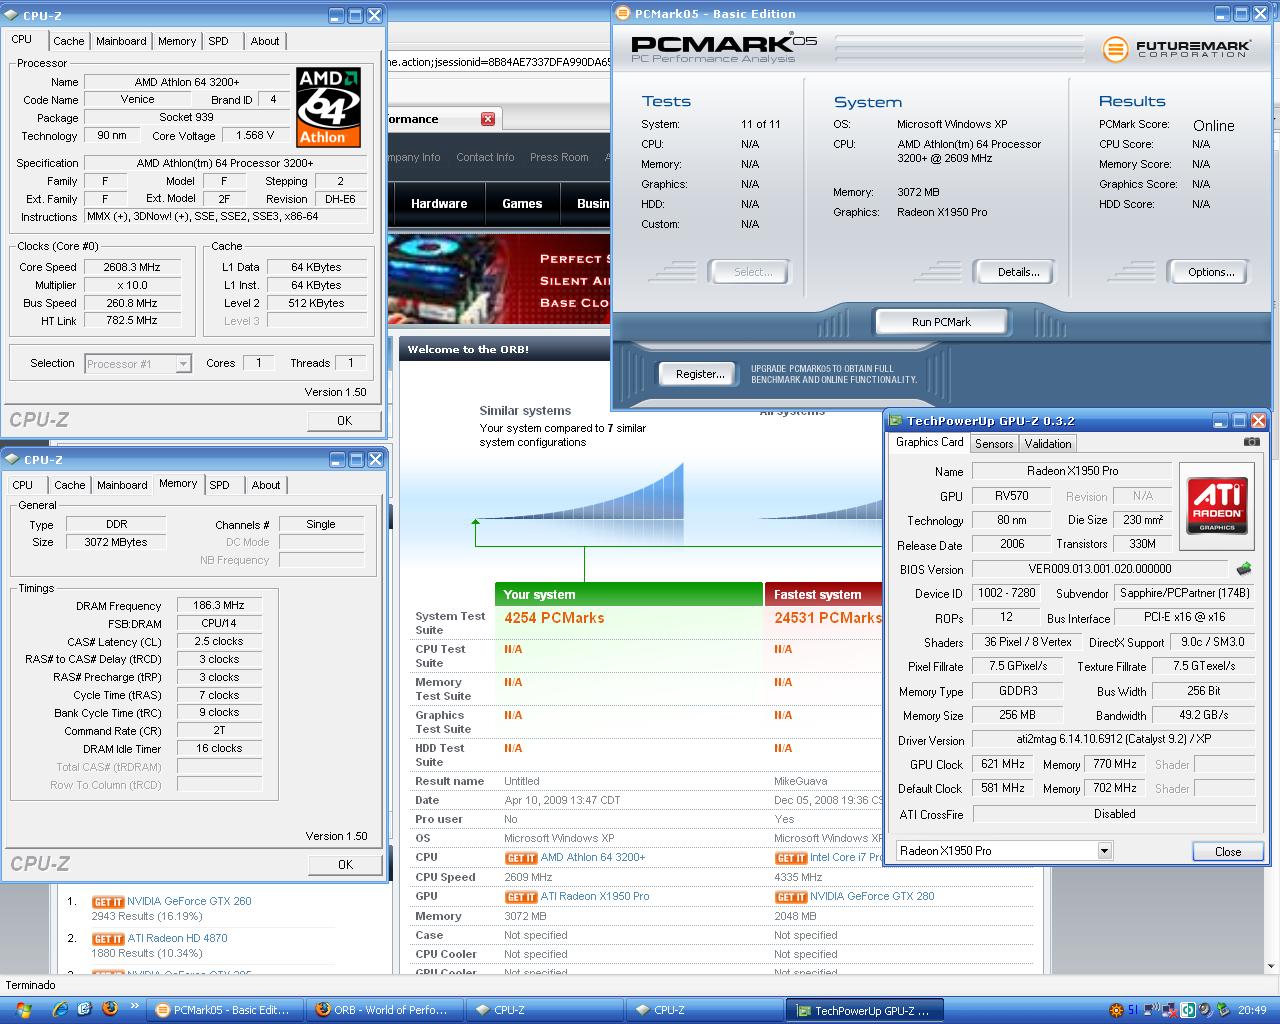Click the GPU Clock 621 MHz field in GPU-Z
Viewport: 1280px width, 1024px height.
(1002, 765)
